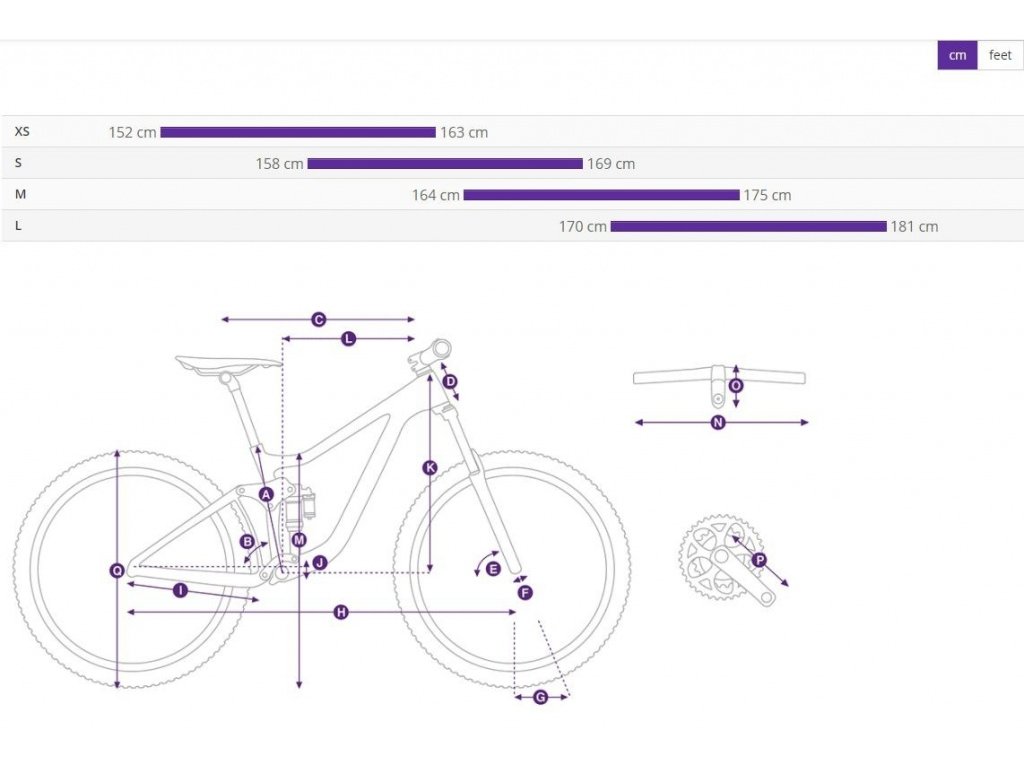The width and height of the screenshot is (1024, 768).
Task: Select the XS size row
Action: coord(23,131)
